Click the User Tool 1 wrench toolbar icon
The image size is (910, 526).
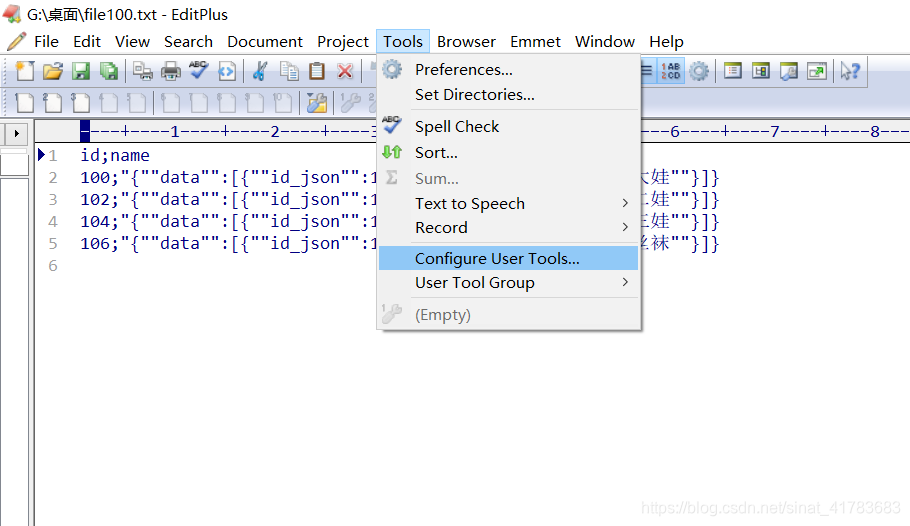(x=350, y=103)
